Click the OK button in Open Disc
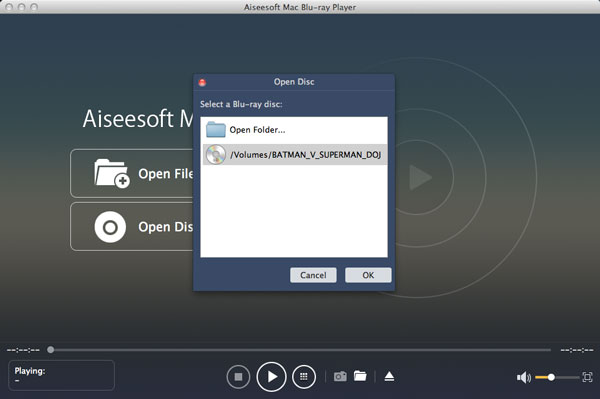Viewport: 600px width, 399px height. coord(368,275)
